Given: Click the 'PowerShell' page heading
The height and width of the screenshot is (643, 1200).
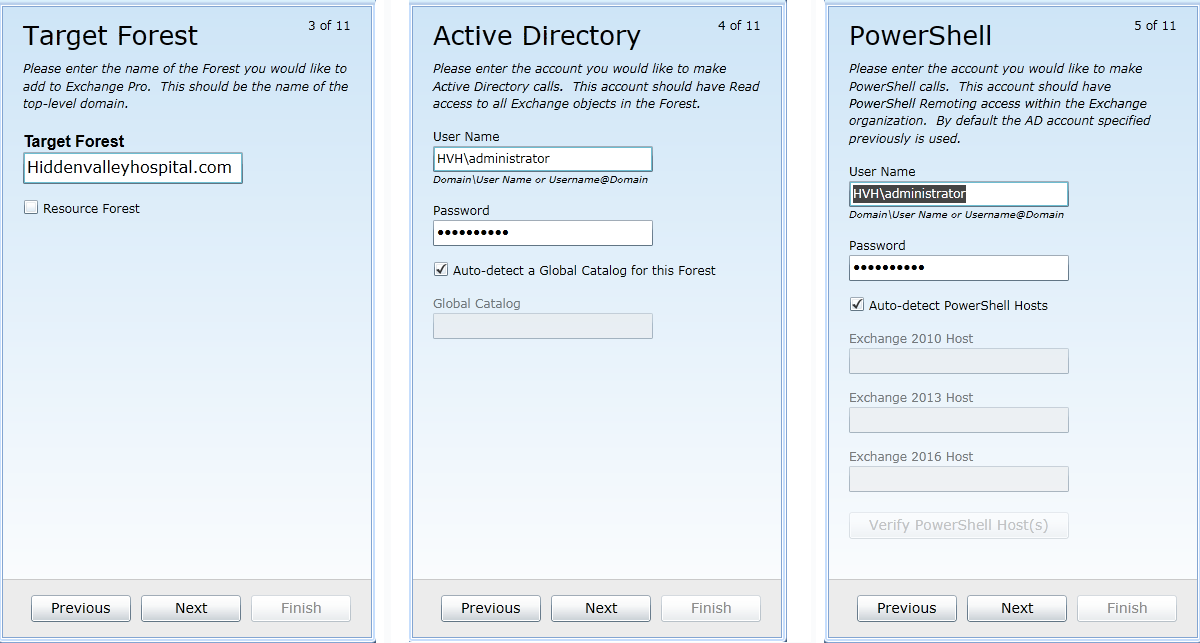Looking at the screenshot, I should (x=921, y=36).
